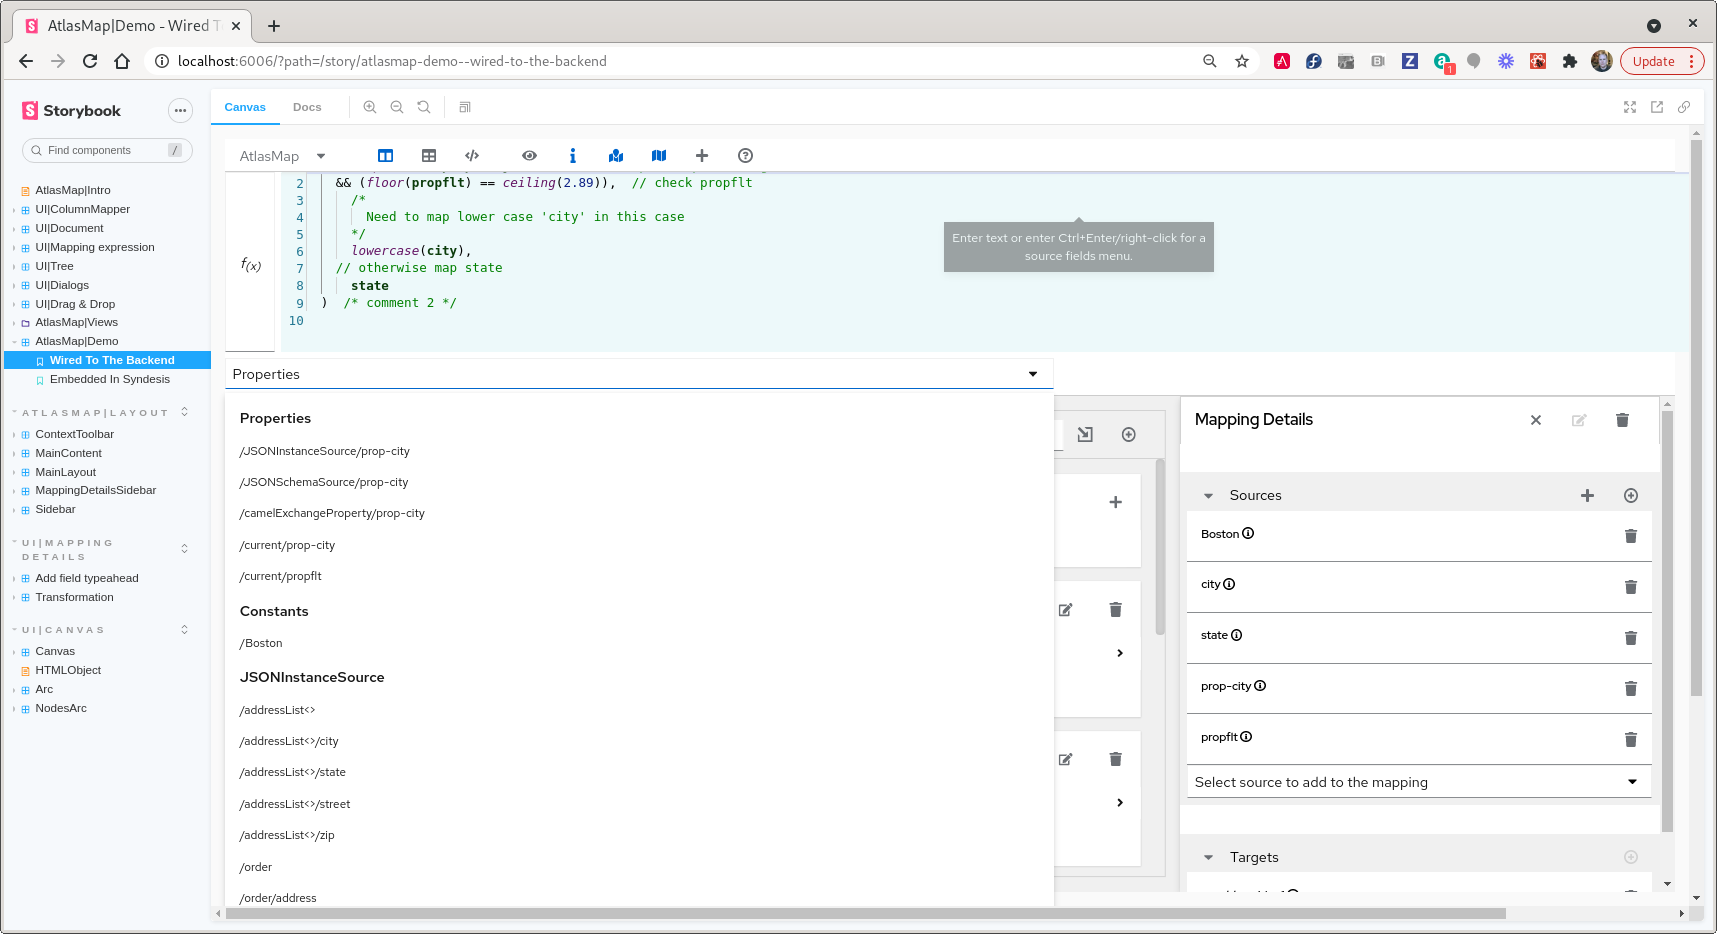Select the table view icon in the toolbar
Screen dimensions: 1717x934
429,156
